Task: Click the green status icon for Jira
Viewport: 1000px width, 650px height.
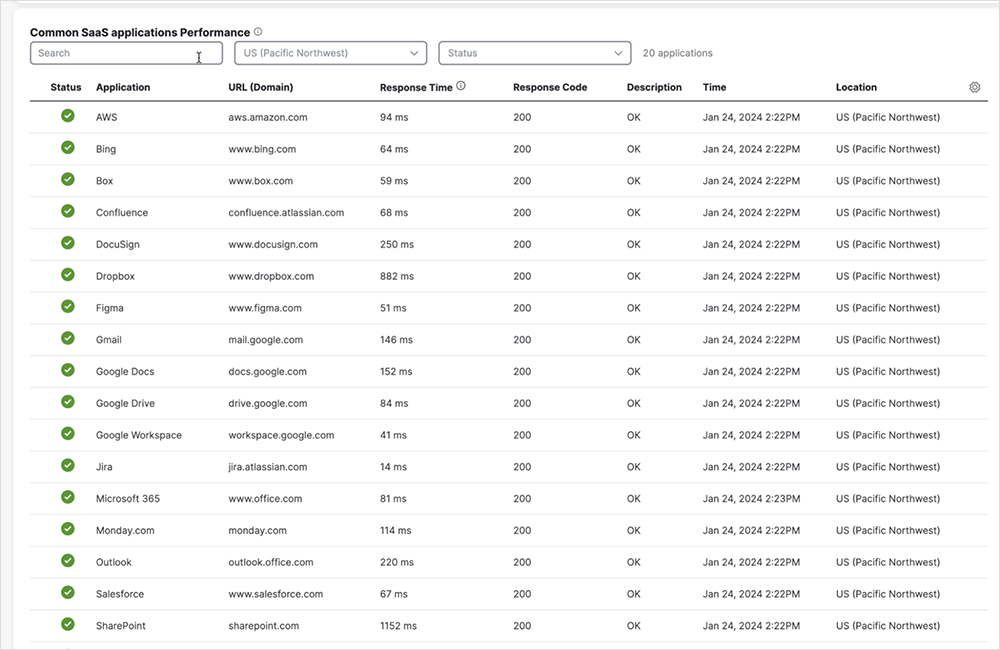Action: pyautogui.click(x=68, y=466)
